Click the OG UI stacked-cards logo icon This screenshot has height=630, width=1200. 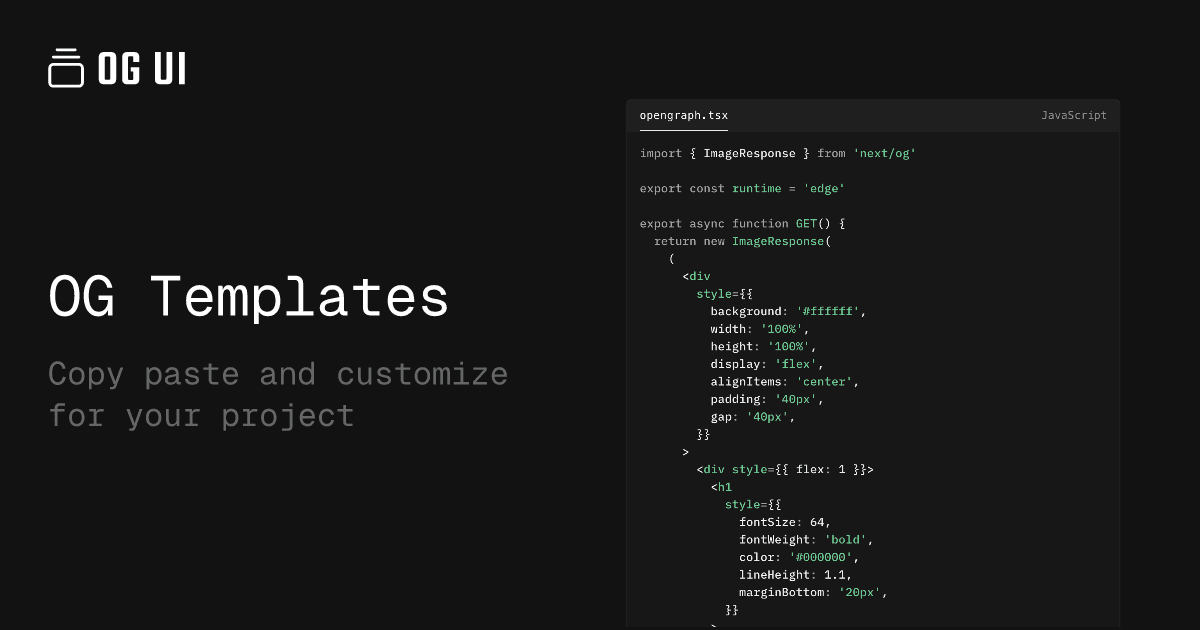pos(66,68)
